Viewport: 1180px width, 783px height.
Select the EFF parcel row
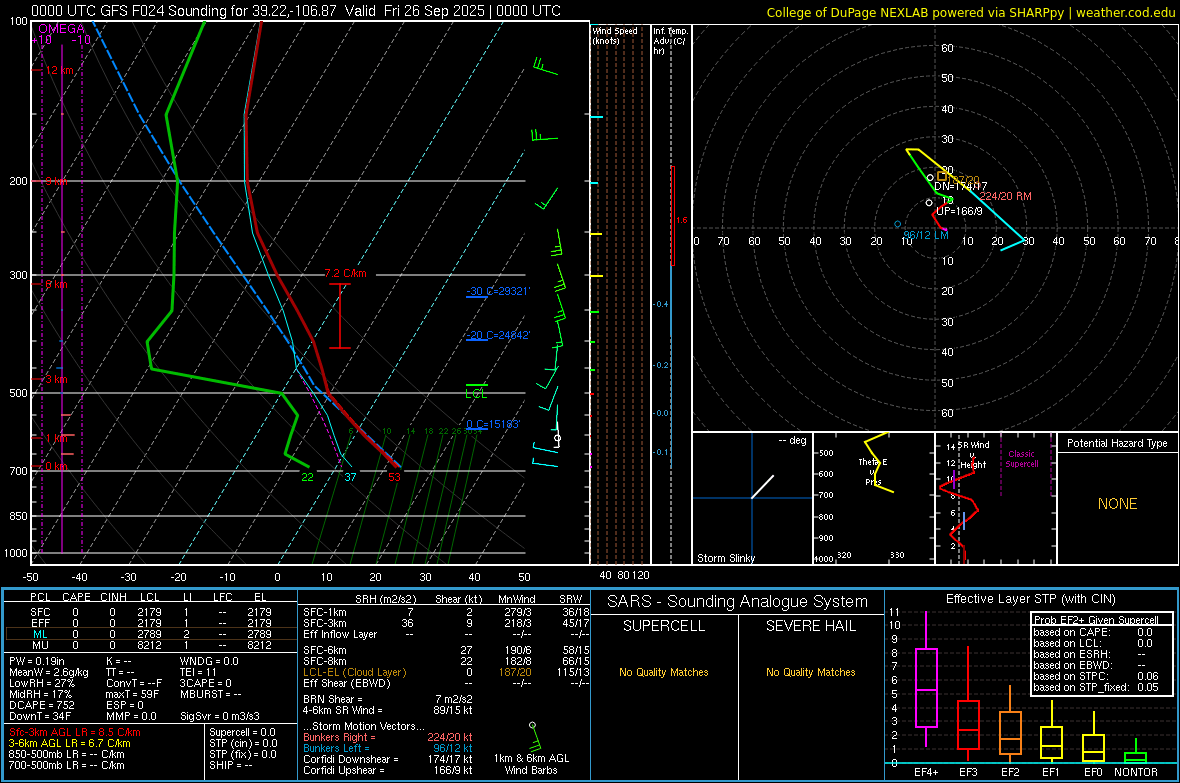[x=151, y=623]
